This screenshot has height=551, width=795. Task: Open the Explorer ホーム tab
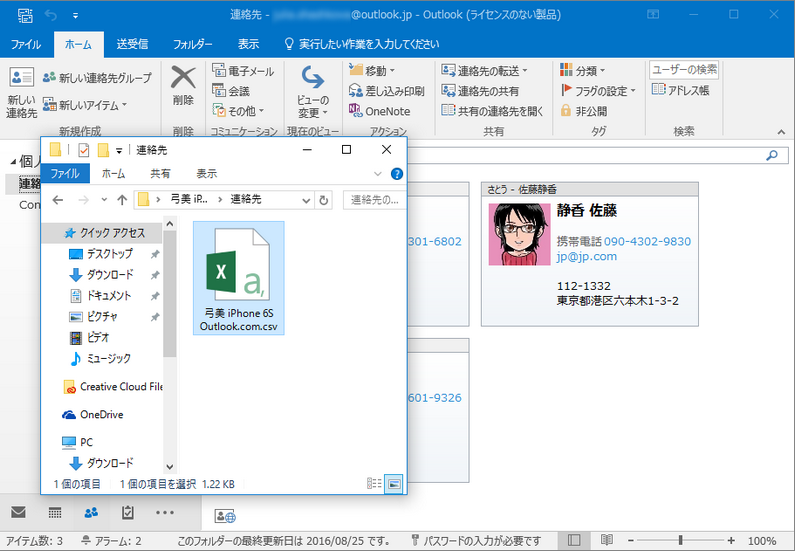click(114, 173)
